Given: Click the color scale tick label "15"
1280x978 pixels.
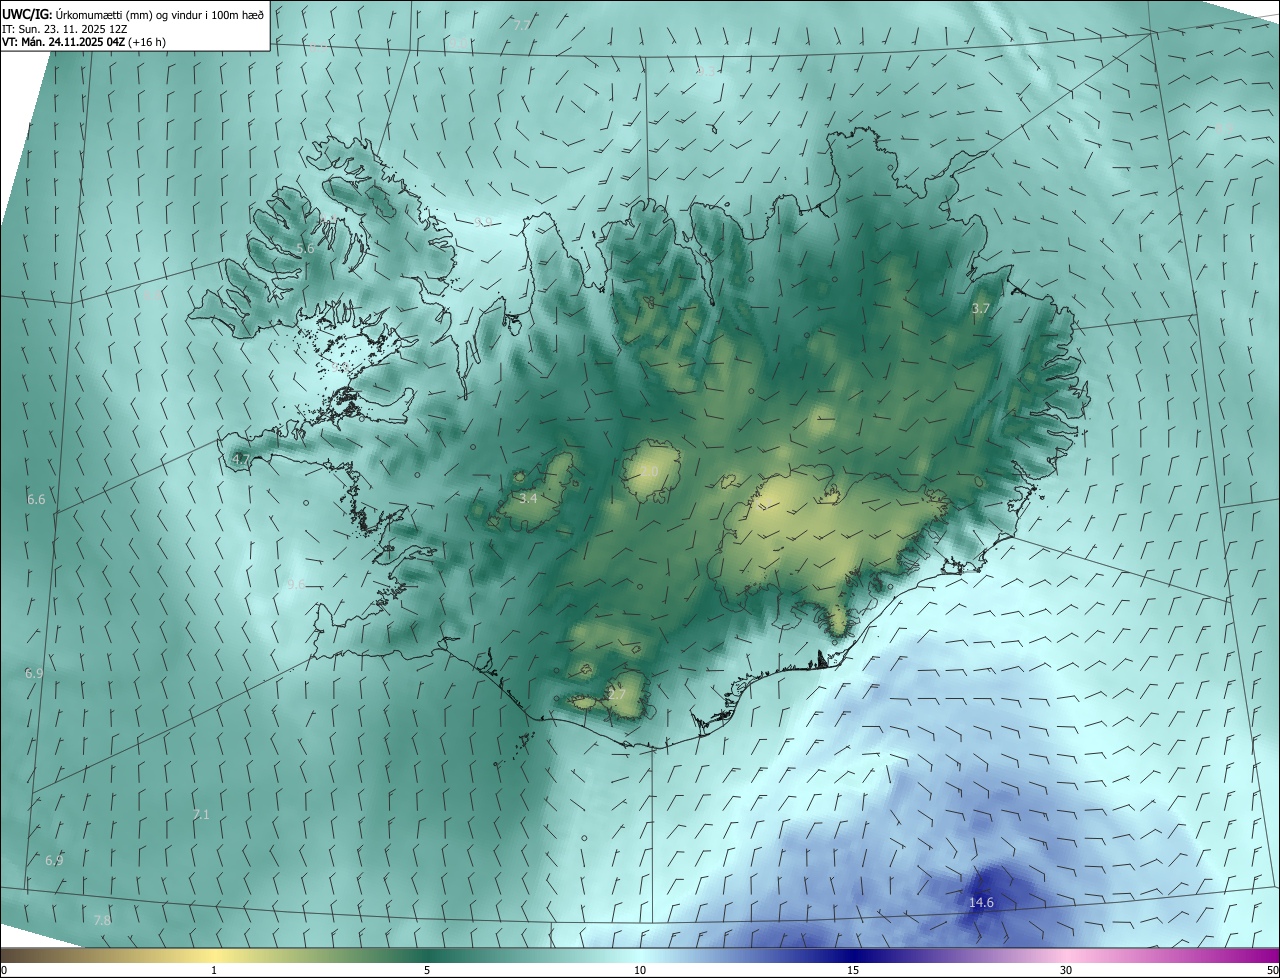Looking at the screenshot, I should pyautogui.click(x=853, y=970).
